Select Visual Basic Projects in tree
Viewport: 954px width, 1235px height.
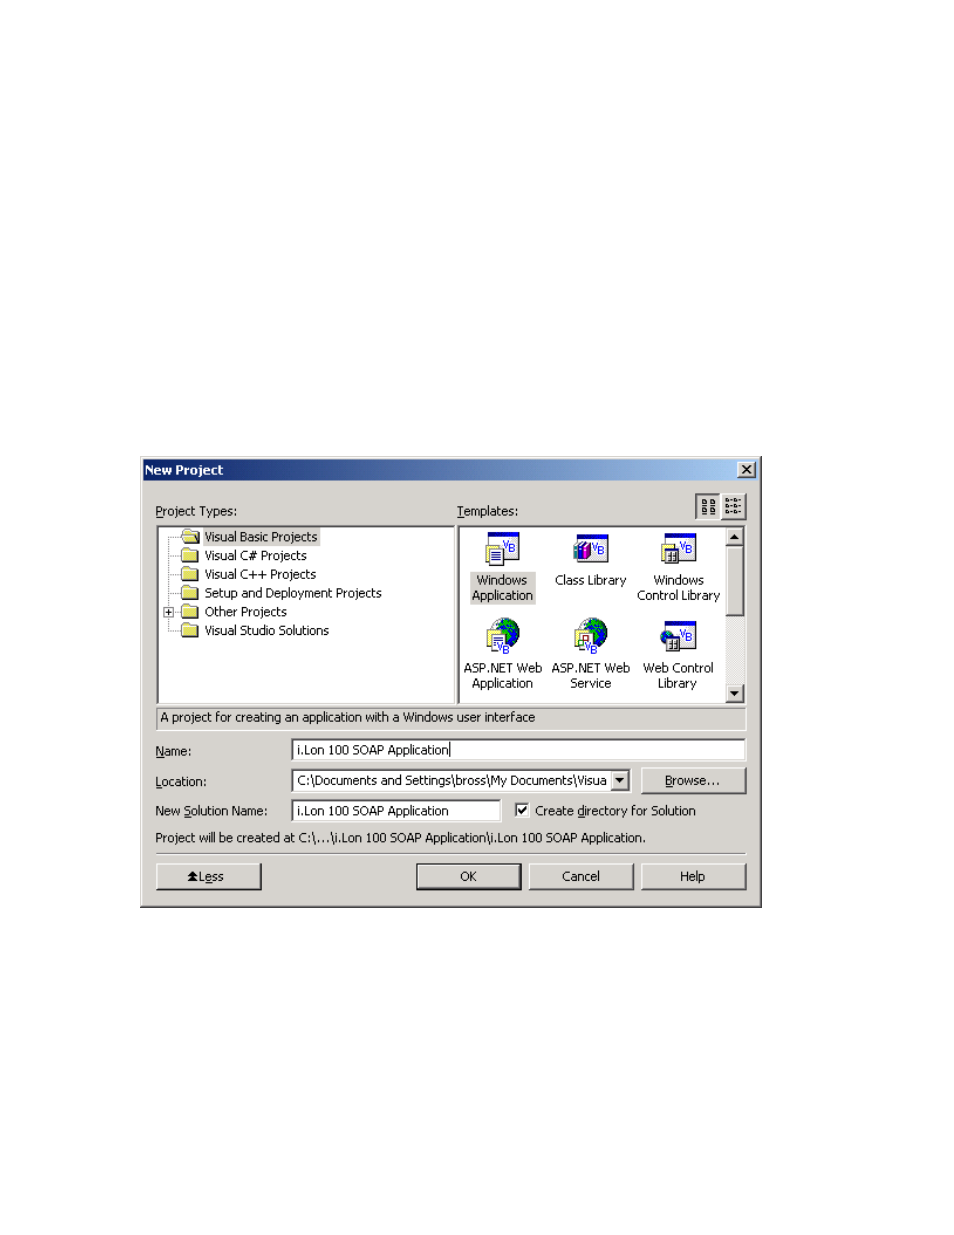tap(261, 537)
